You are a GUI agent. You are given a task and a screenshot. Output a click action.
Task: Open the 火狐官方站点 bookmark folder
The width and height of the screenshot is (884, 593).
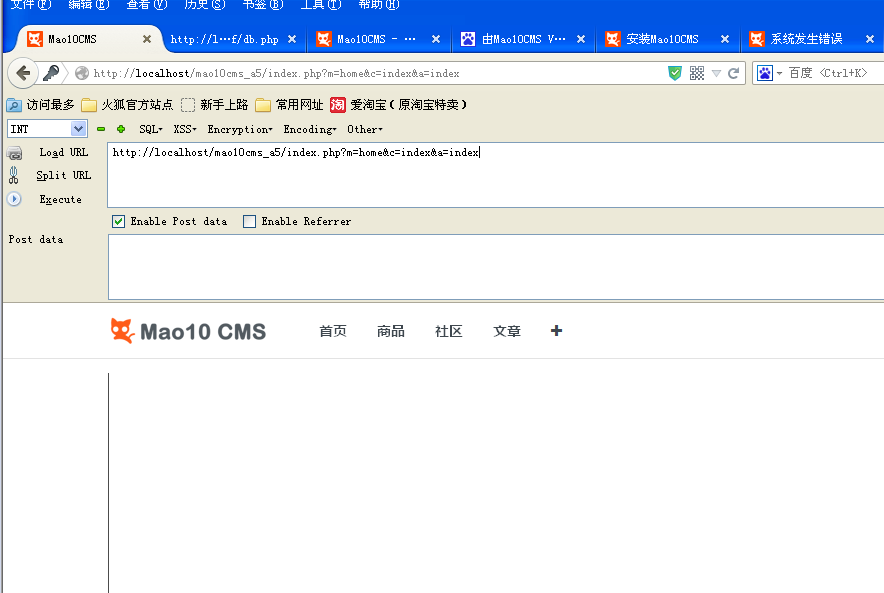[x=127, y=105]
